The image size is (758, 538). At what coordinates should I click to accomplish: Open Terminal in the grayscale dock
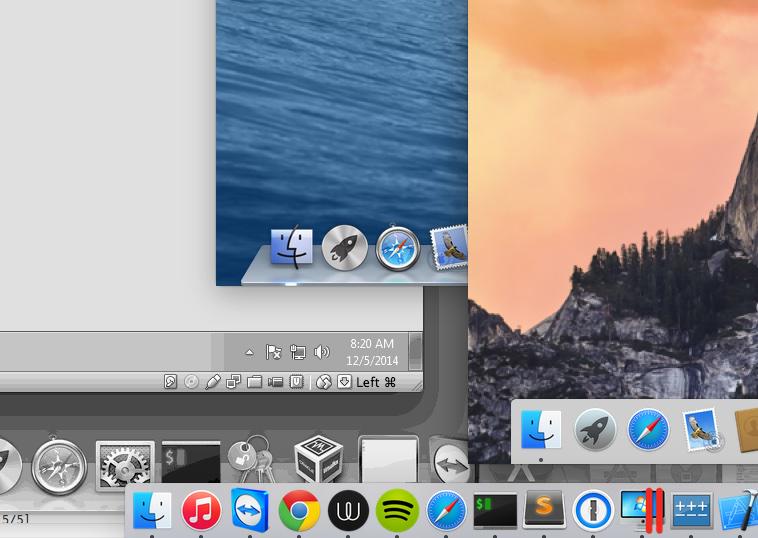191,463
